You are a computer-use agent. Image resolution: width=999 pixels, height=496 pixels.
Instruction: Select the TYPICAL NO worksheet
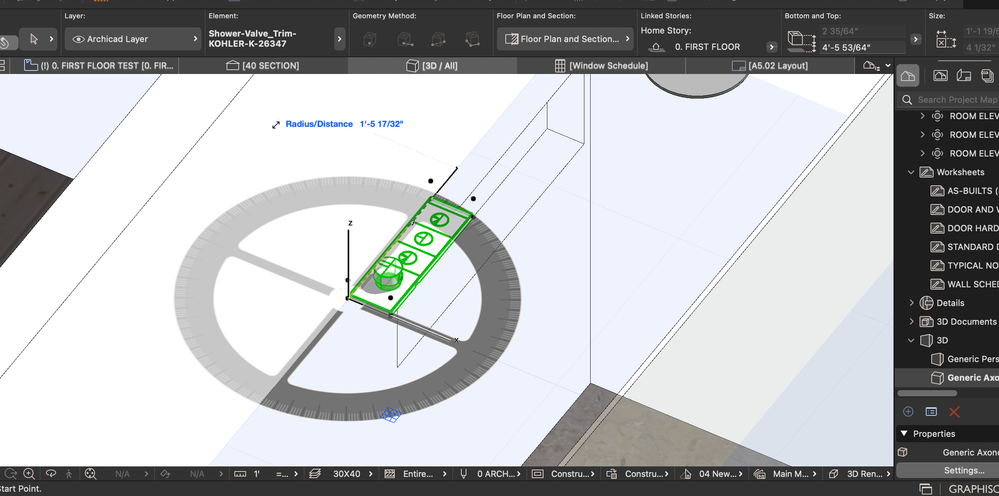(963, 266)
